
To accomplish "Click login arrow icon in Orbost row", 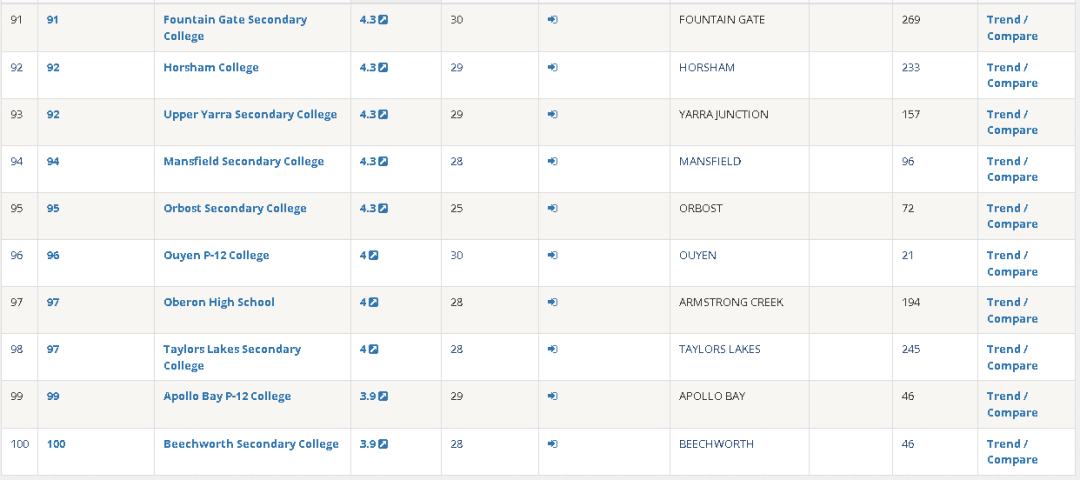I will pos(553,208).
